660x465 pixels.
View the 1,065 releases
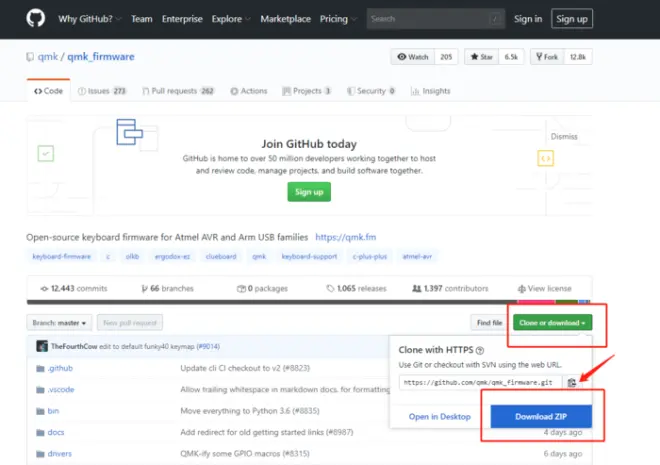click(356, 289)
